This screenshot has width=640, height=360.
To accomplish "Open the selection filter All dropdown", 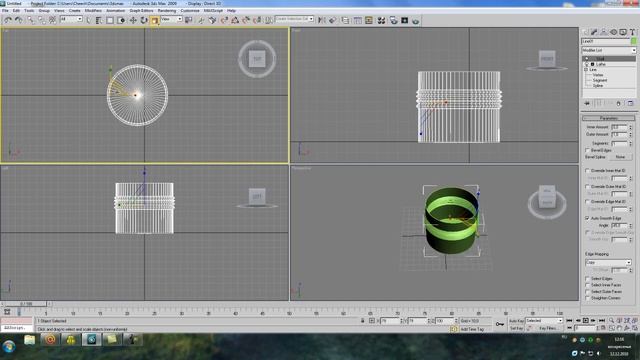I will click(71, 19).
